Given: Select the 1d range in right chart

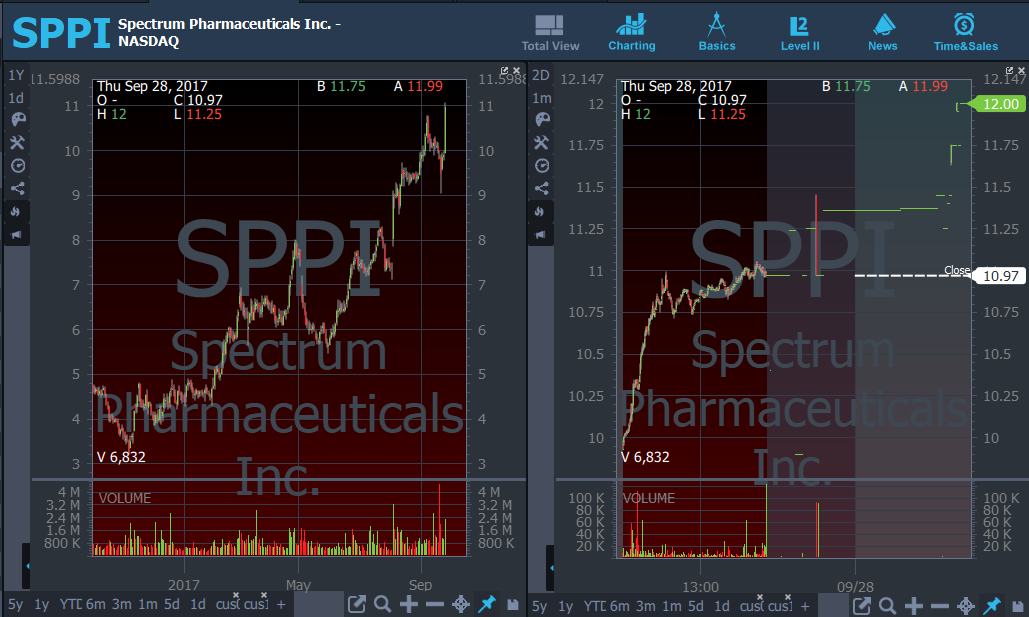Looking at the screenshot, I should (x=722, y=606).
